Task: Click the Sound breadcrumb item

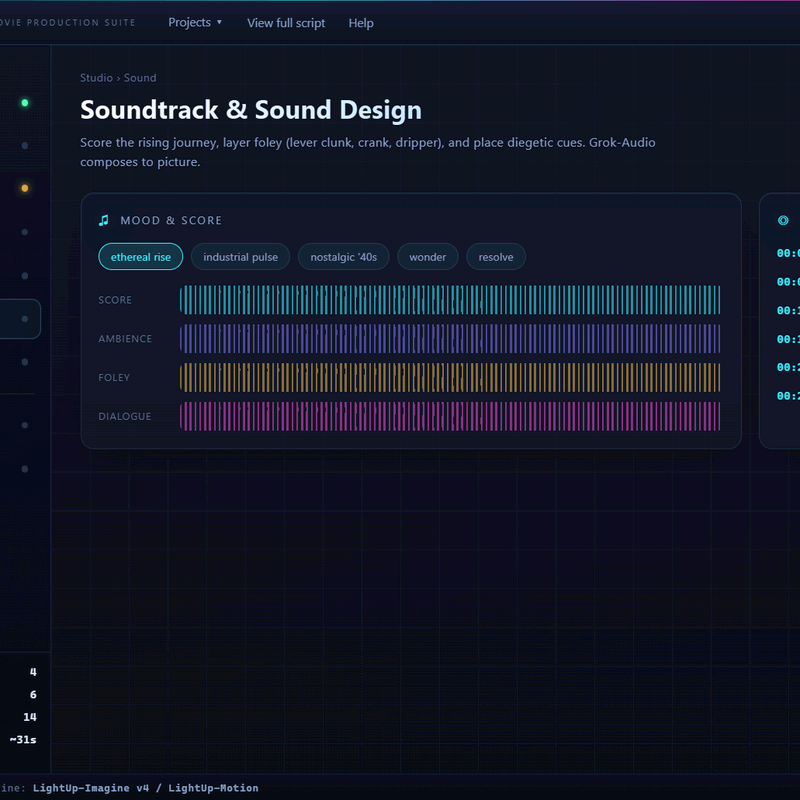Action: click(140, 78)
